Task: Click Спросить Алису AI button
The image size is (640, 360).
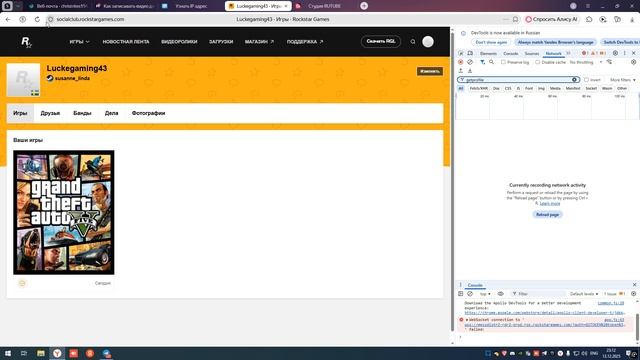Action: (x=552, y=19)
